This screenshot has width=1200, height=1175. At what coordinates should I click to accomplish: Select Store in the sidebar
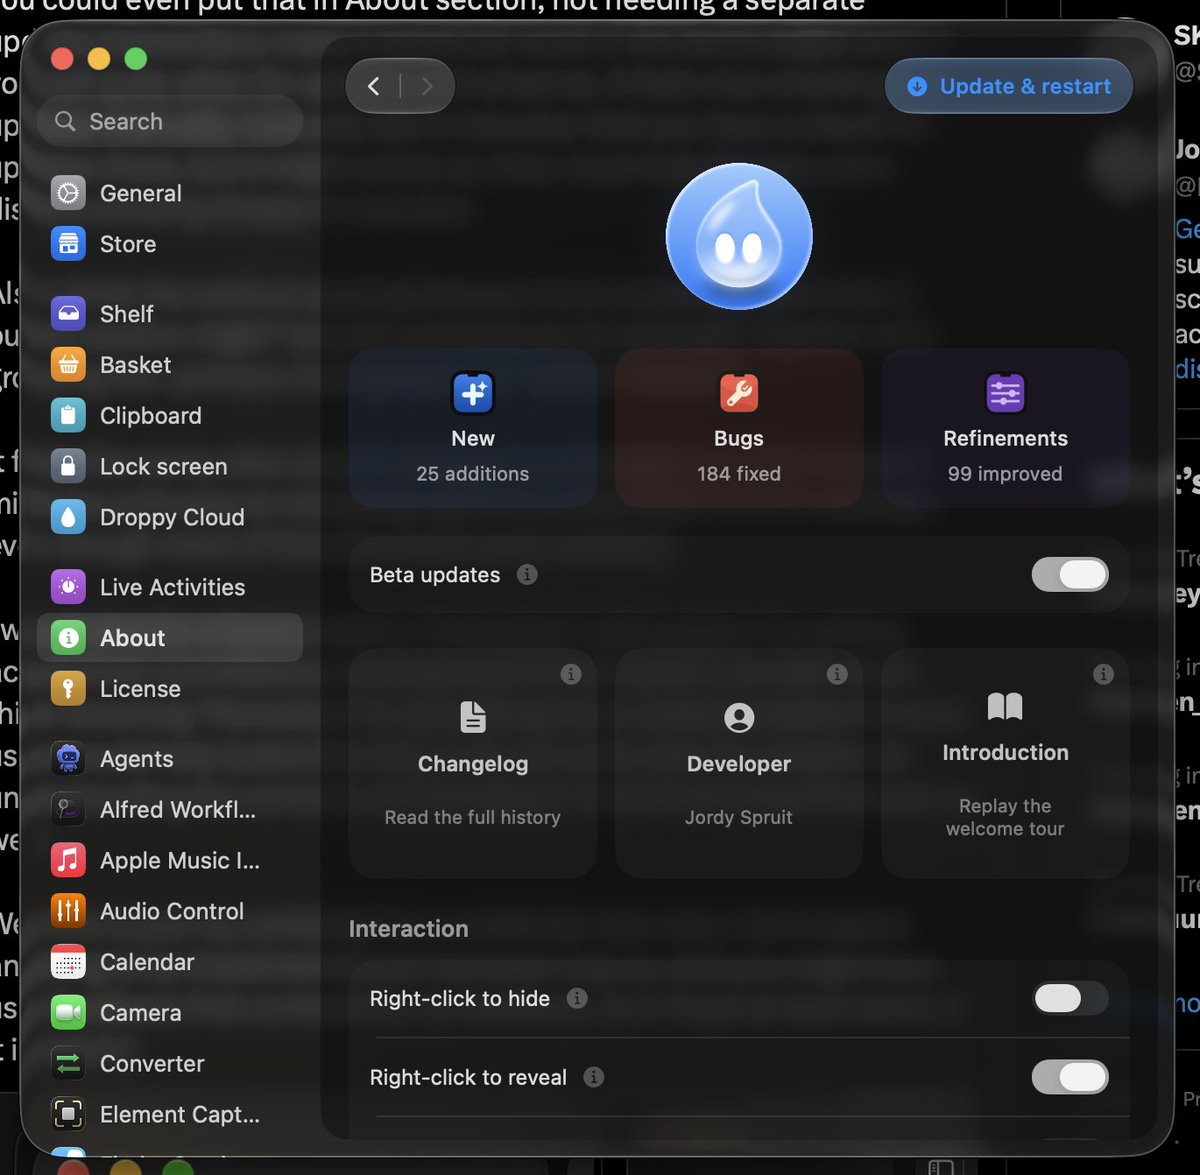point(170,244)
